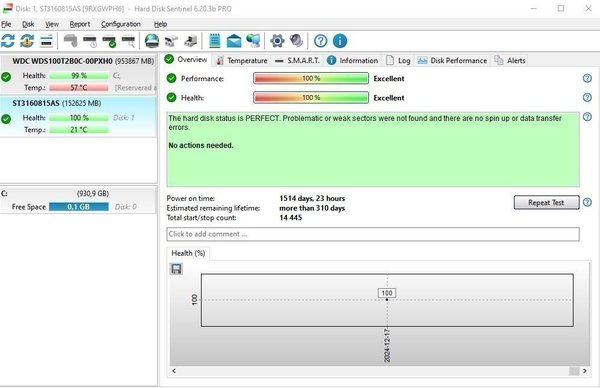Viewport: 600px width, 388px height.
Task: Switch to the Disk Performance tab
Action: [x=452, y=60]
